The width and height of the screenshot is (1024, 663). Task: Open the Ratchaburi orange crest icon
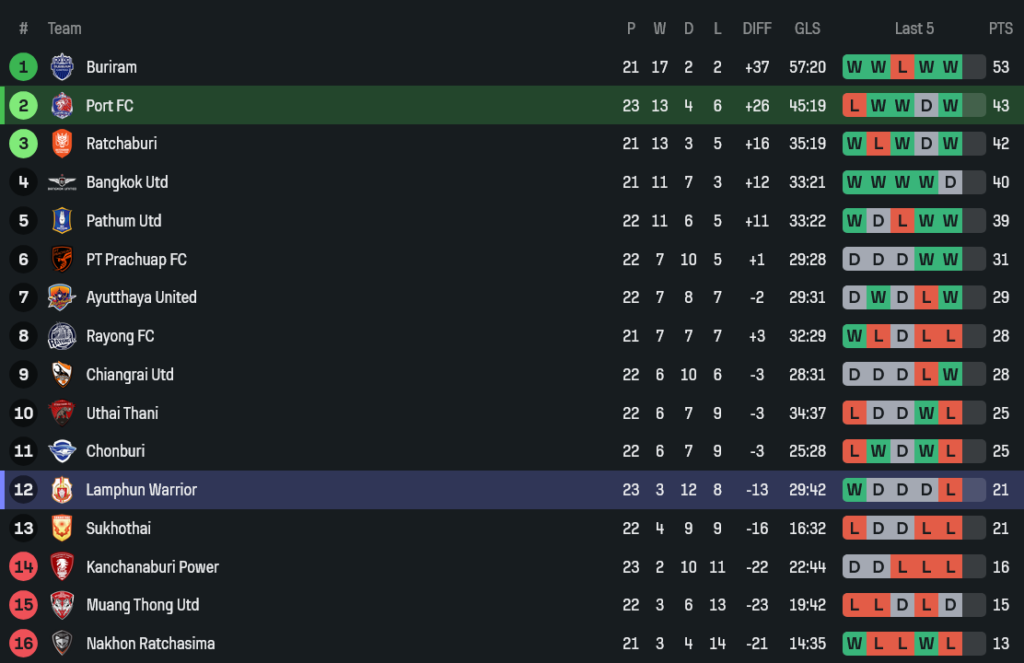point(62,144)
